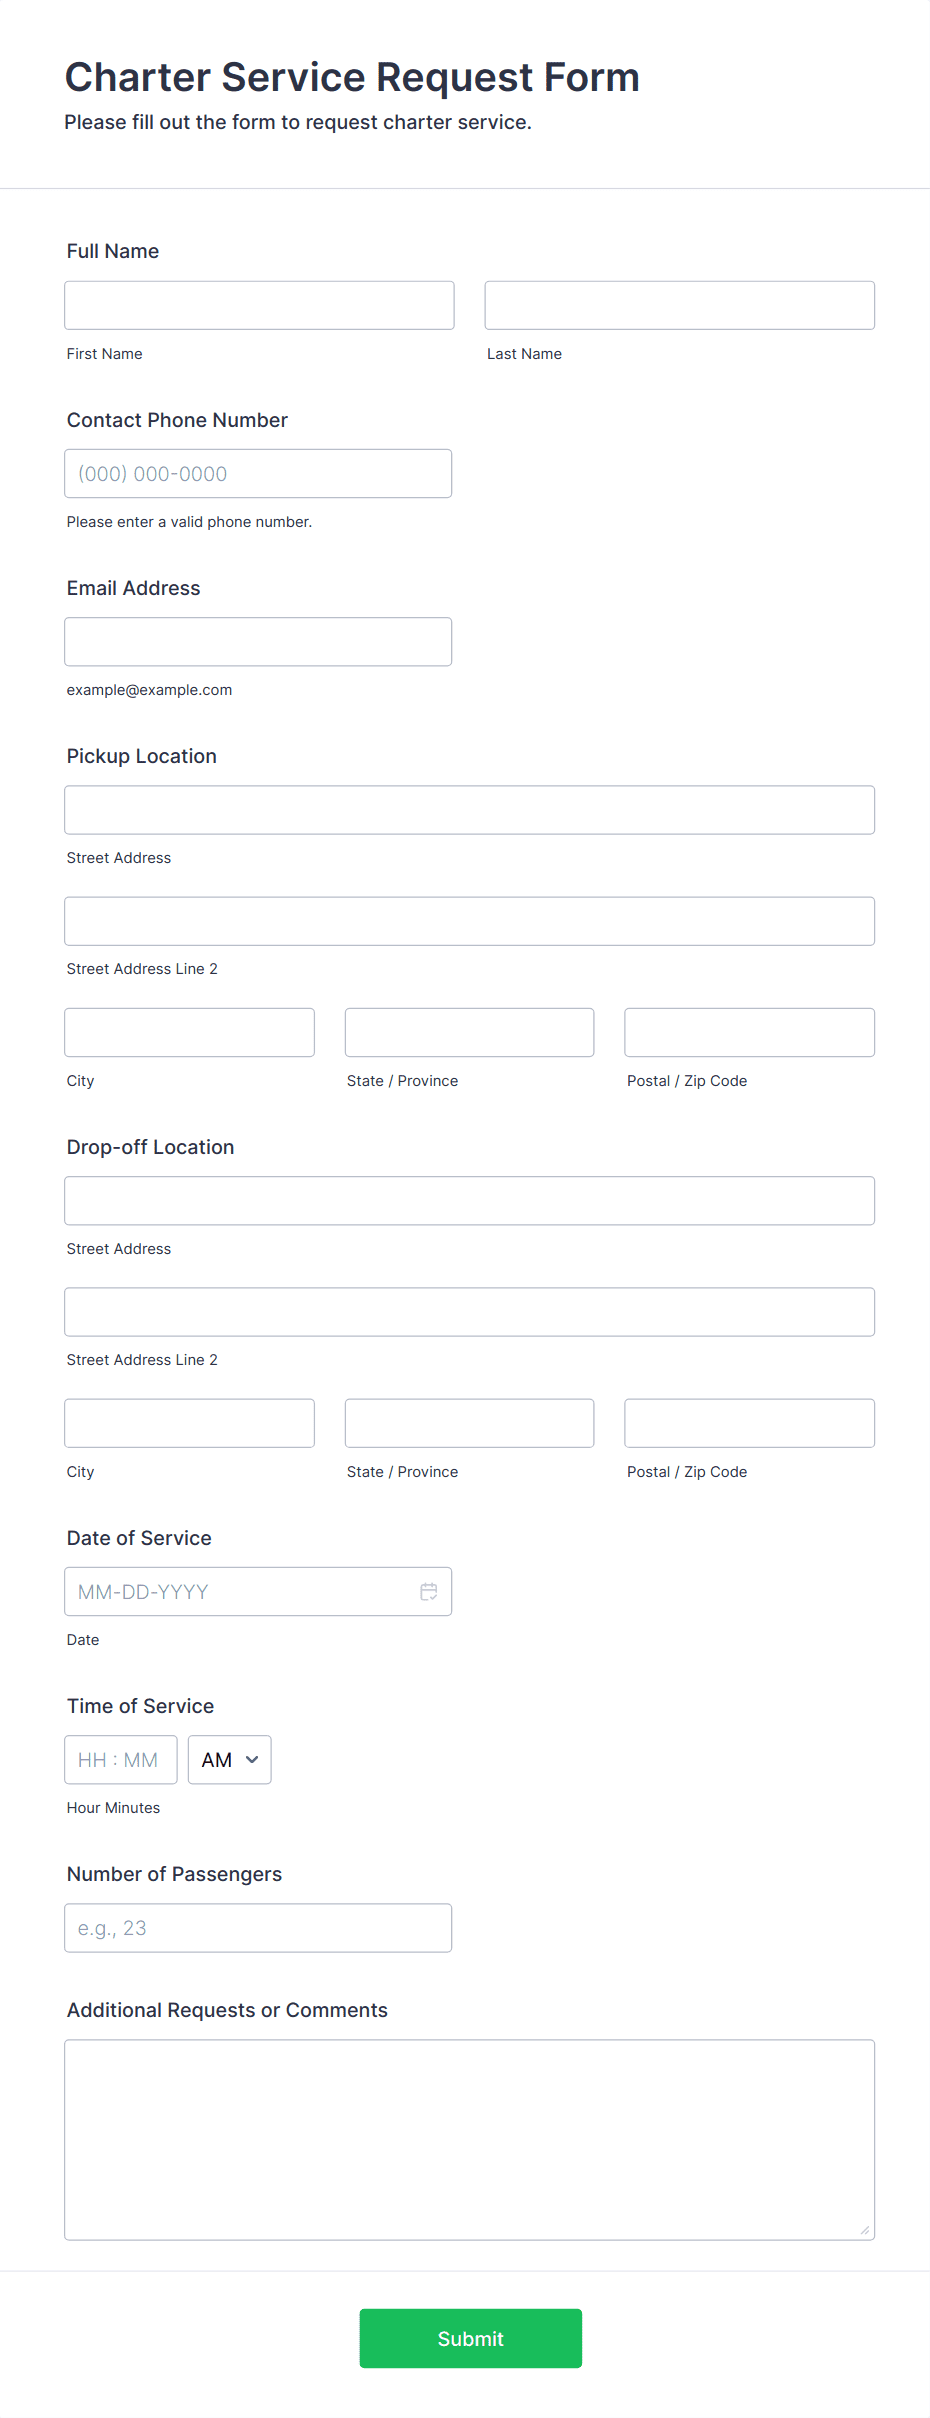Select the Drop-off Street Address field
930x2418 pixels.
pyautogui.click(x=469, y=1200)
